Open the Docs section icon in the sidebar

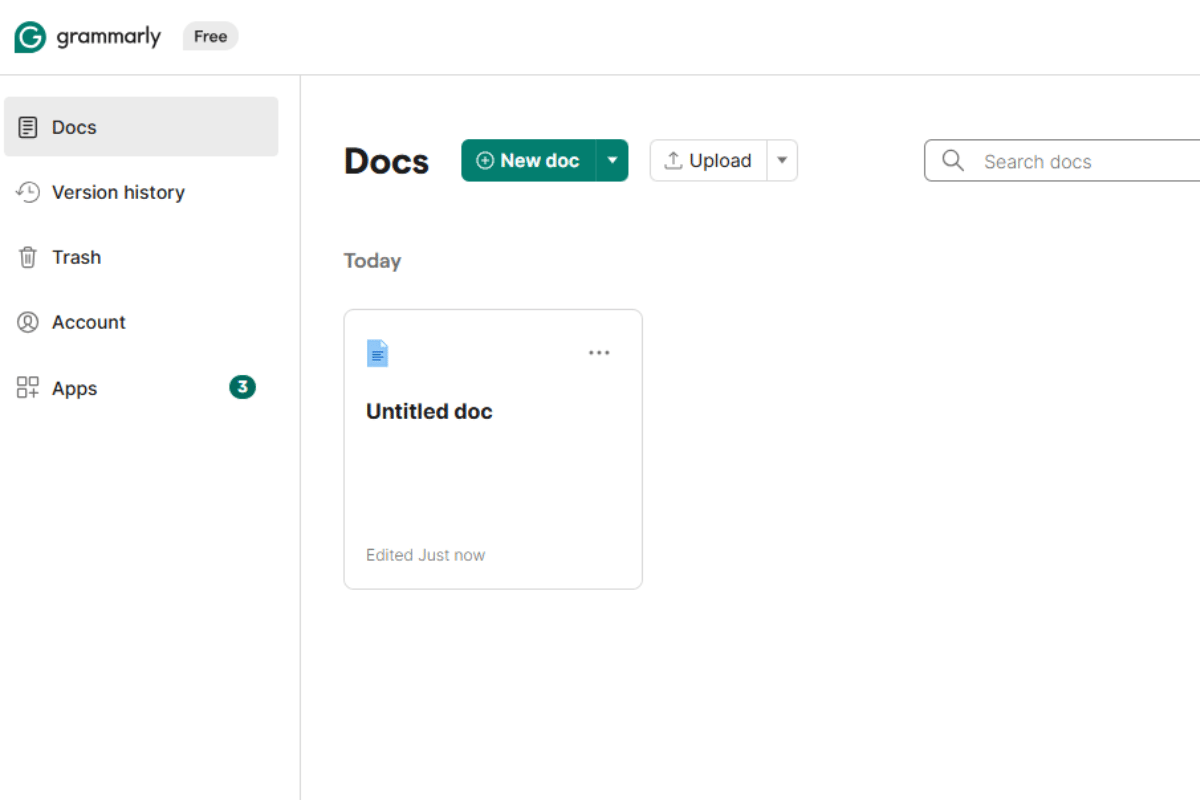coord(27,126)
